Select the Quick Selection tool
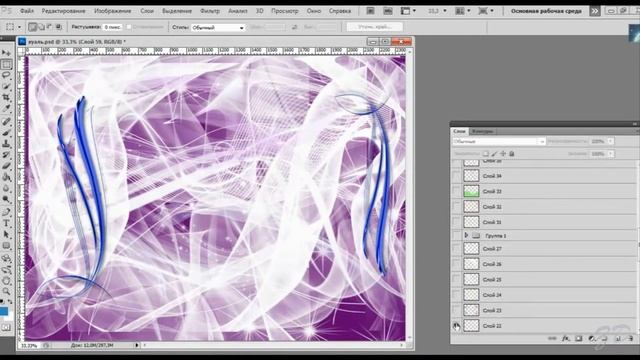The image size is (640, 360). (x=6, y=87)
